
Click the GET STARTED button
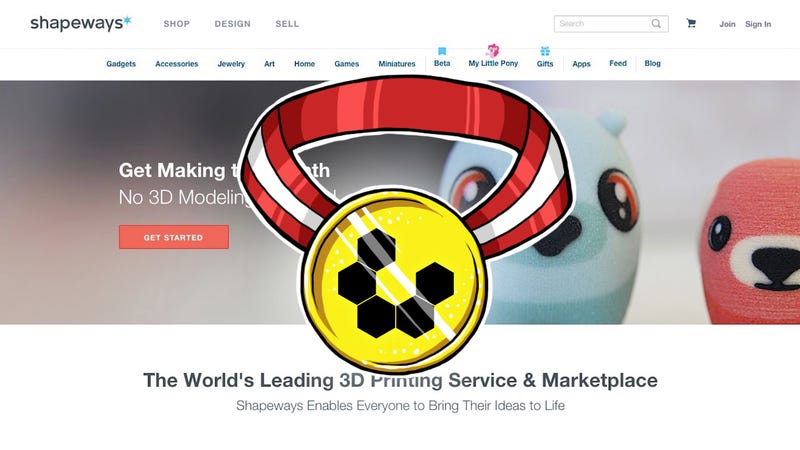(x=174, y=237)
